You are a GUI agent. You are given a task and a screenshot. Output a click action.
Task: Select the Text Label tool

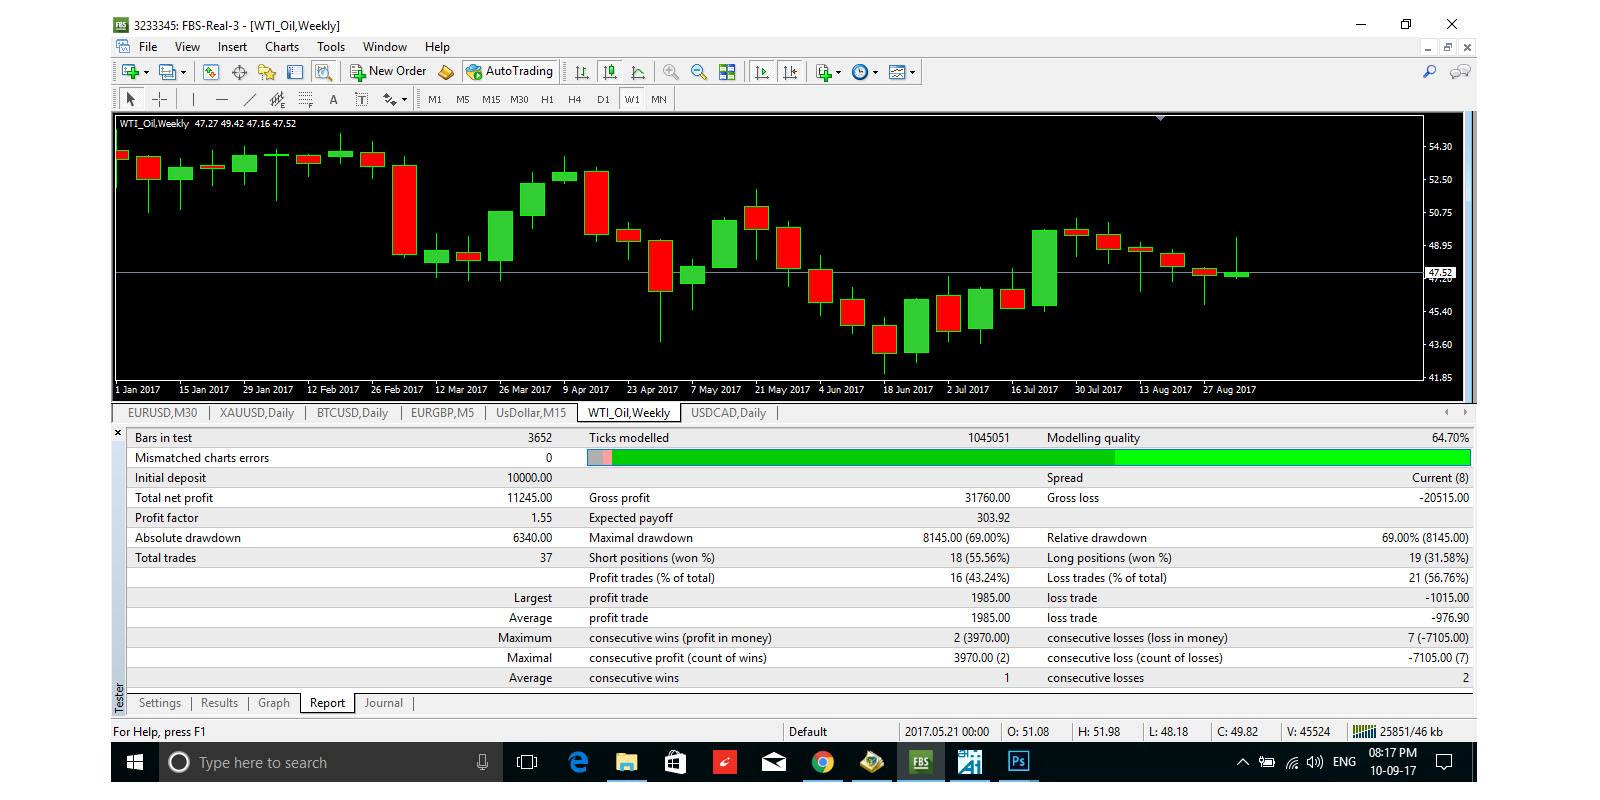[x=361, y=99]
